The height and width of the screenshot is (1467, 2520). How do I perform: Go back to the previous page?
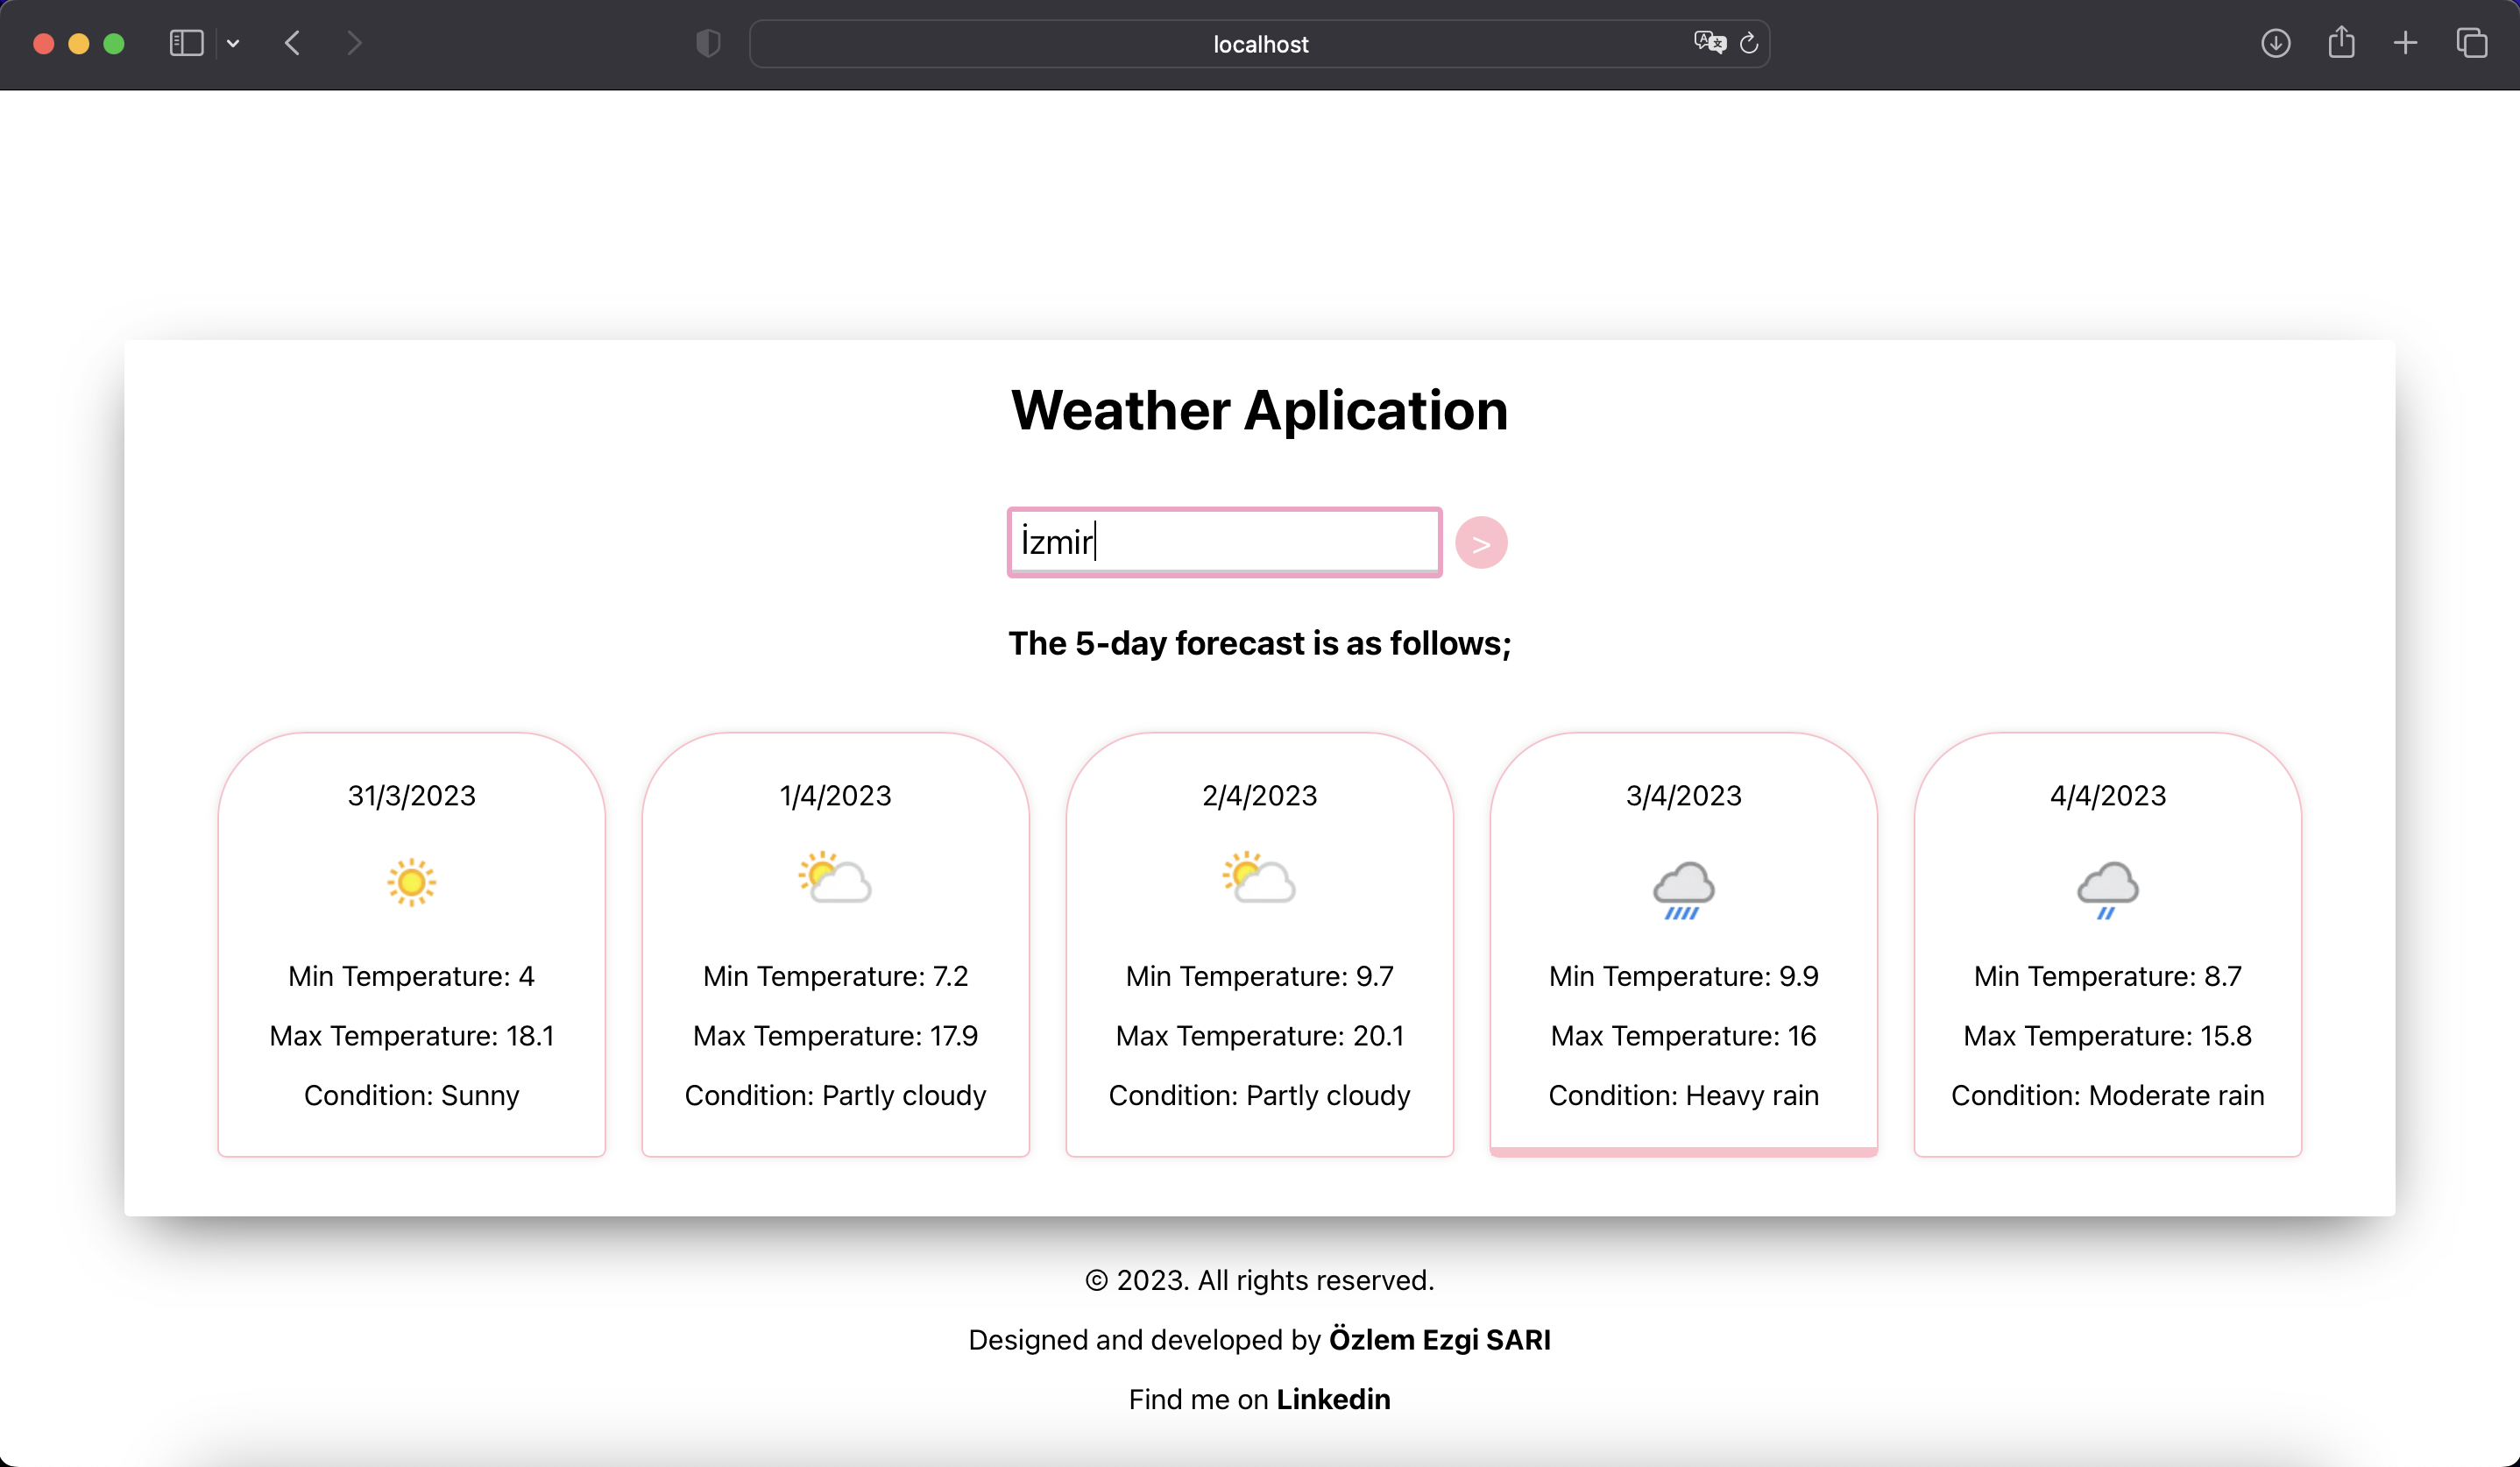pos(292,43)
